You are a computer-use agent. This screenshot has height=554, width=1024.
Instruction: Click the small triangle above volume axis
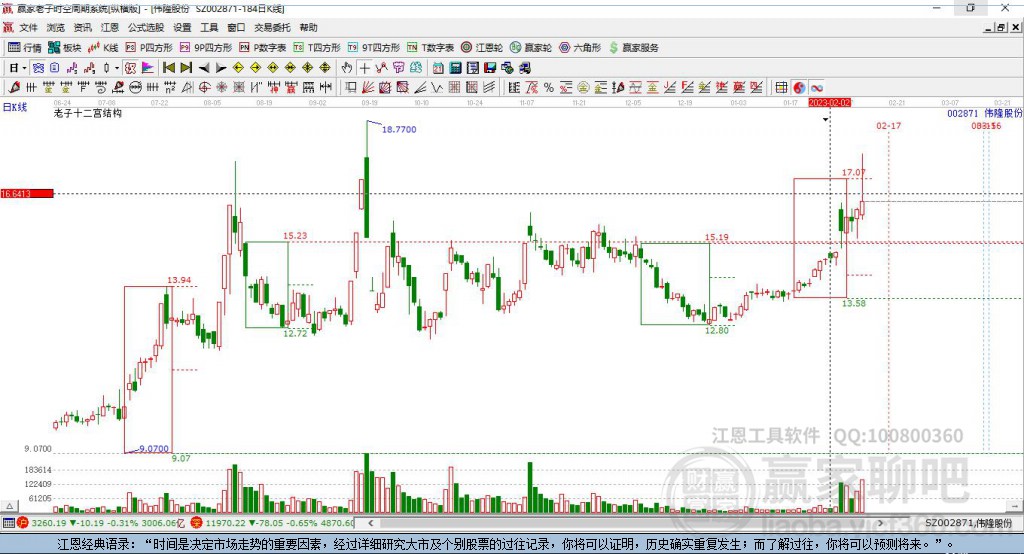9,506
